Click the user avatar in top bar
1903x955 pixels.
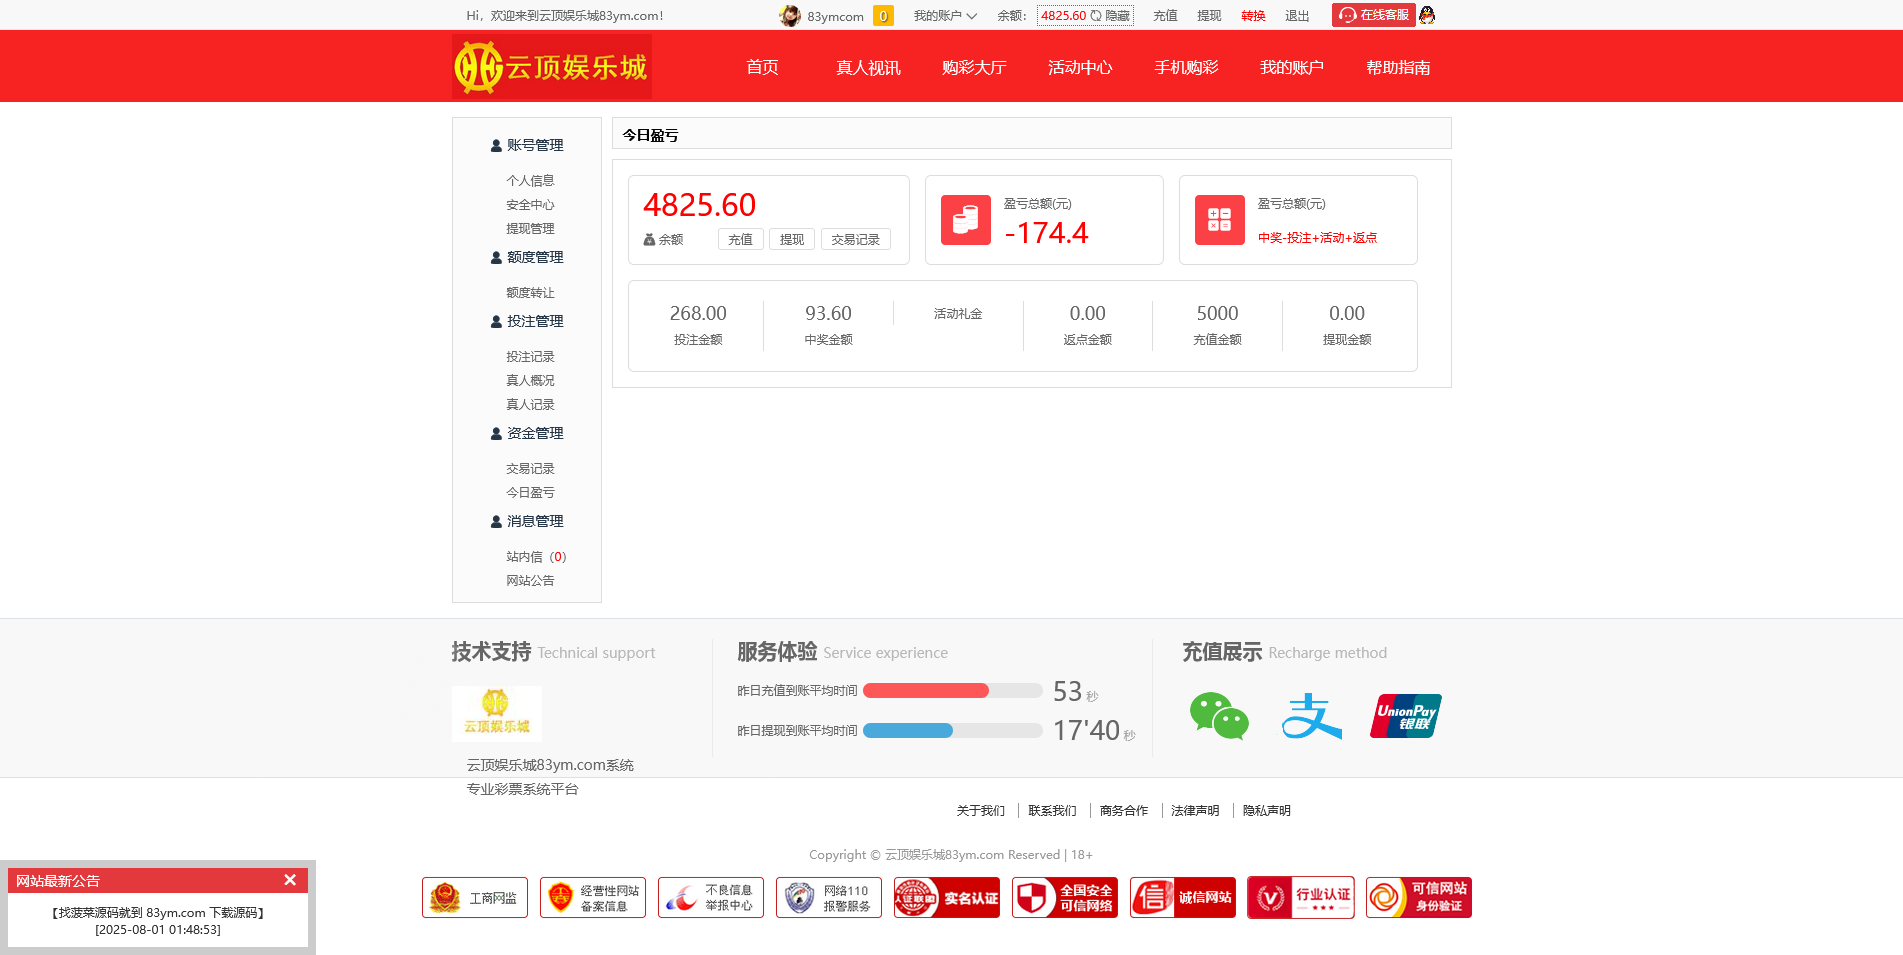pyautogui.click(x=790, y=16)
